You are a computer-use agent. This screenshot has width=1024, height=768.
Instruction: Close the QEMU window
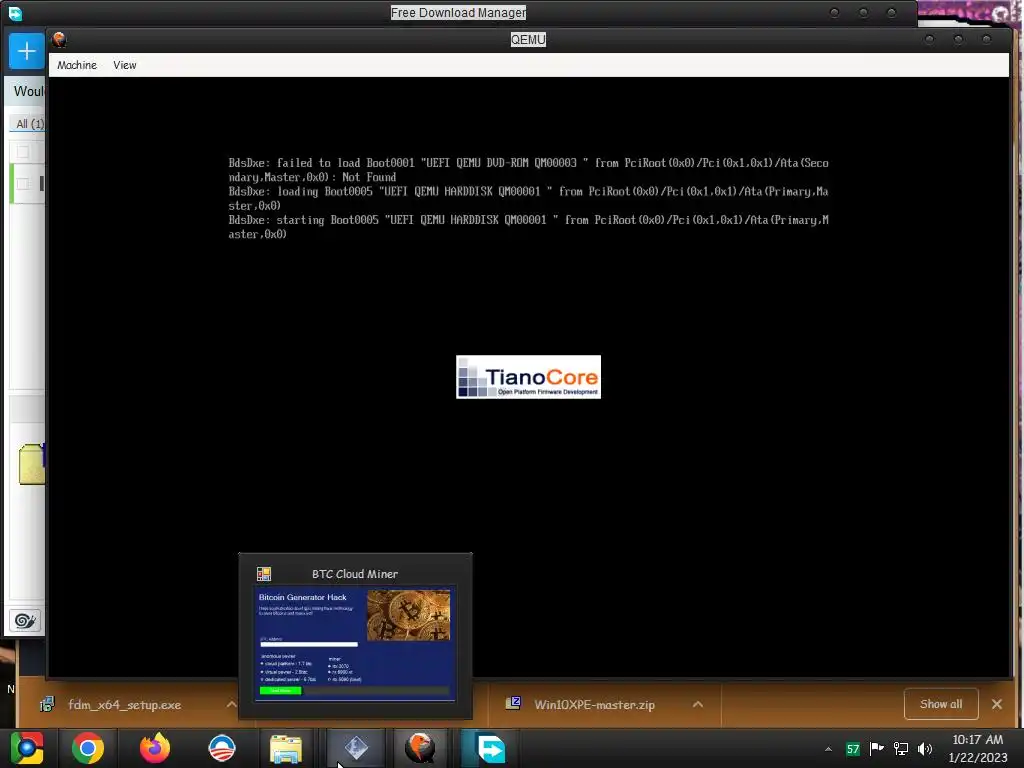point(987,40)
